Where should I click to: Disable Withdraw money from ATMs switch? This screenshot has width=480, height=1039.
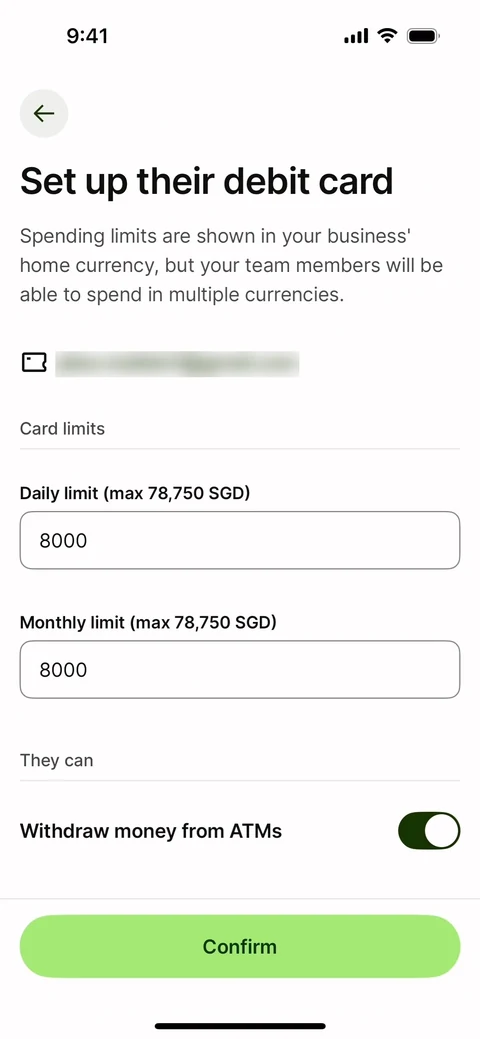(x=429, y=830)
